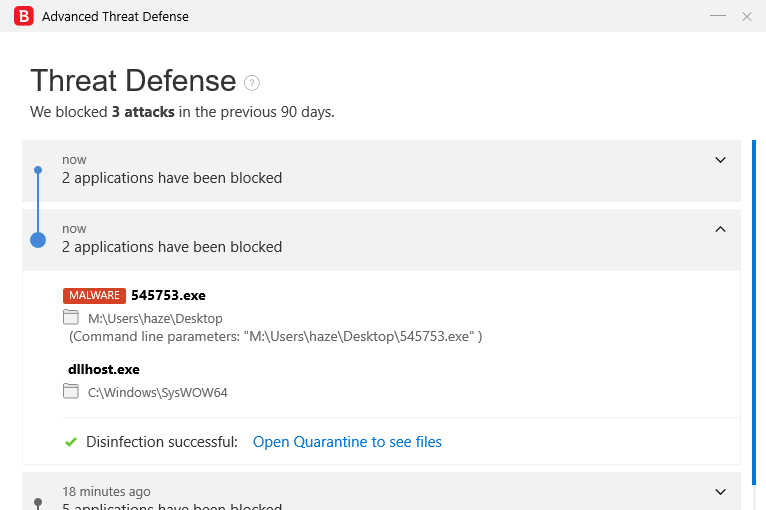Select the 545753.exe file name
The height and width of the screenshot is (510, 766).
click(x=168, y=296)
